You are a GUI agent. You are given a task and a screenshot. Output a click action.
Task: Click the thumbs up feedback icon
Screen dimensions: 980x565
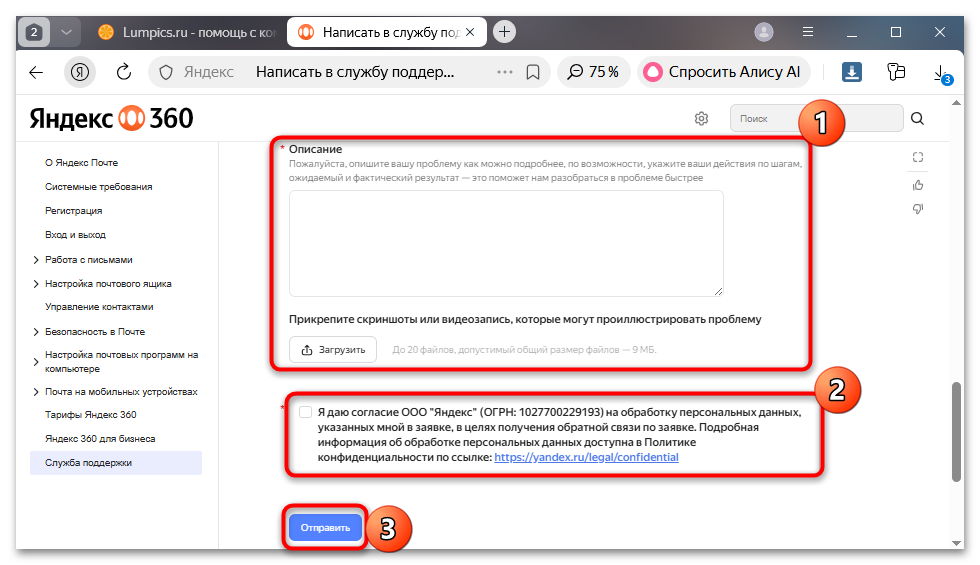[918, 185]
